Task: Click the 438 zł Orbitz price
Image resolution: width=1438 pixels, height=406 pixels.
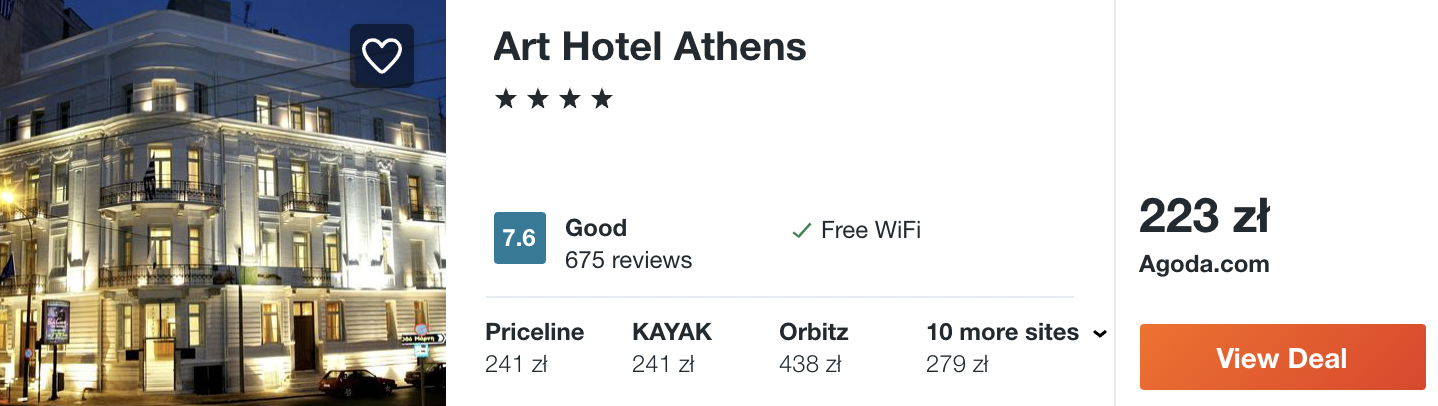Action: (x=810, y=364)
